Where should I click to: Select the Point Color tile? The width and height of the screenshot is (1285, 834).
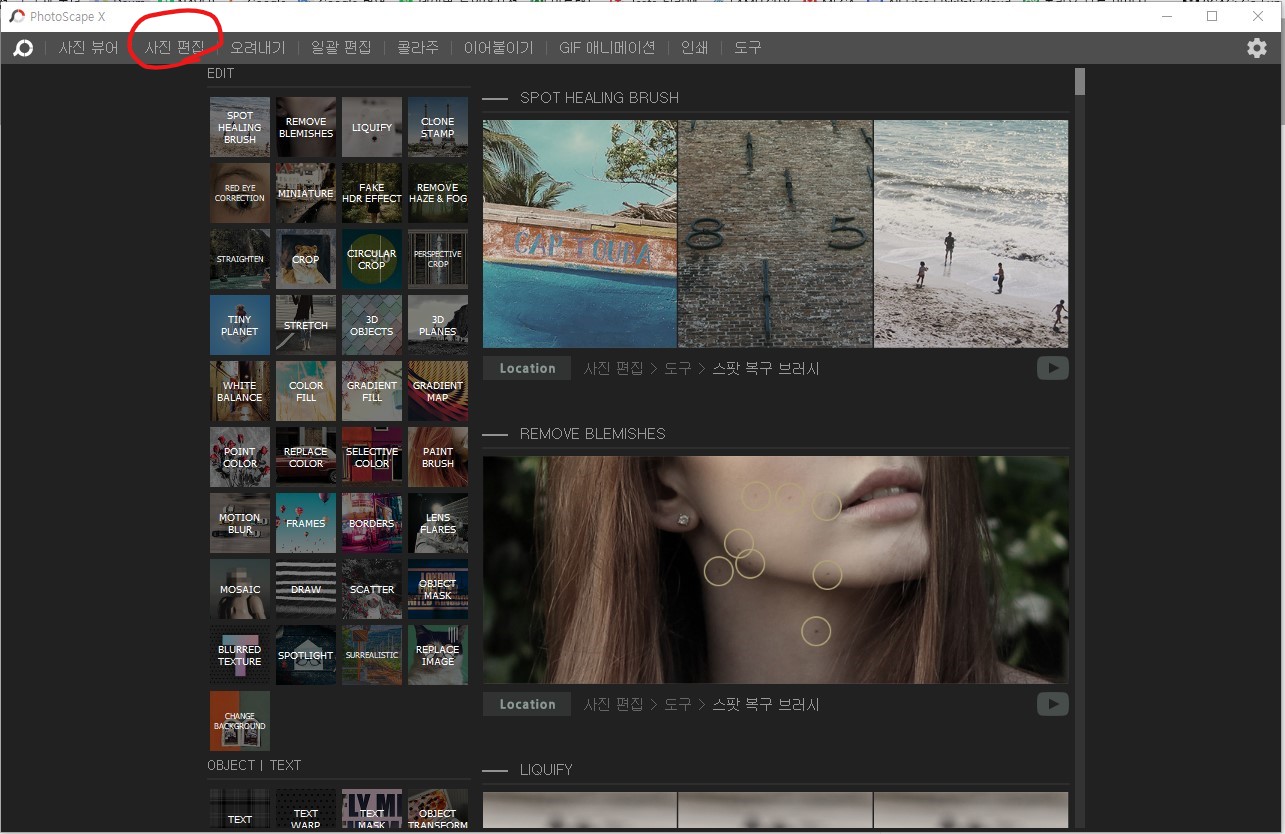(240, 457)
